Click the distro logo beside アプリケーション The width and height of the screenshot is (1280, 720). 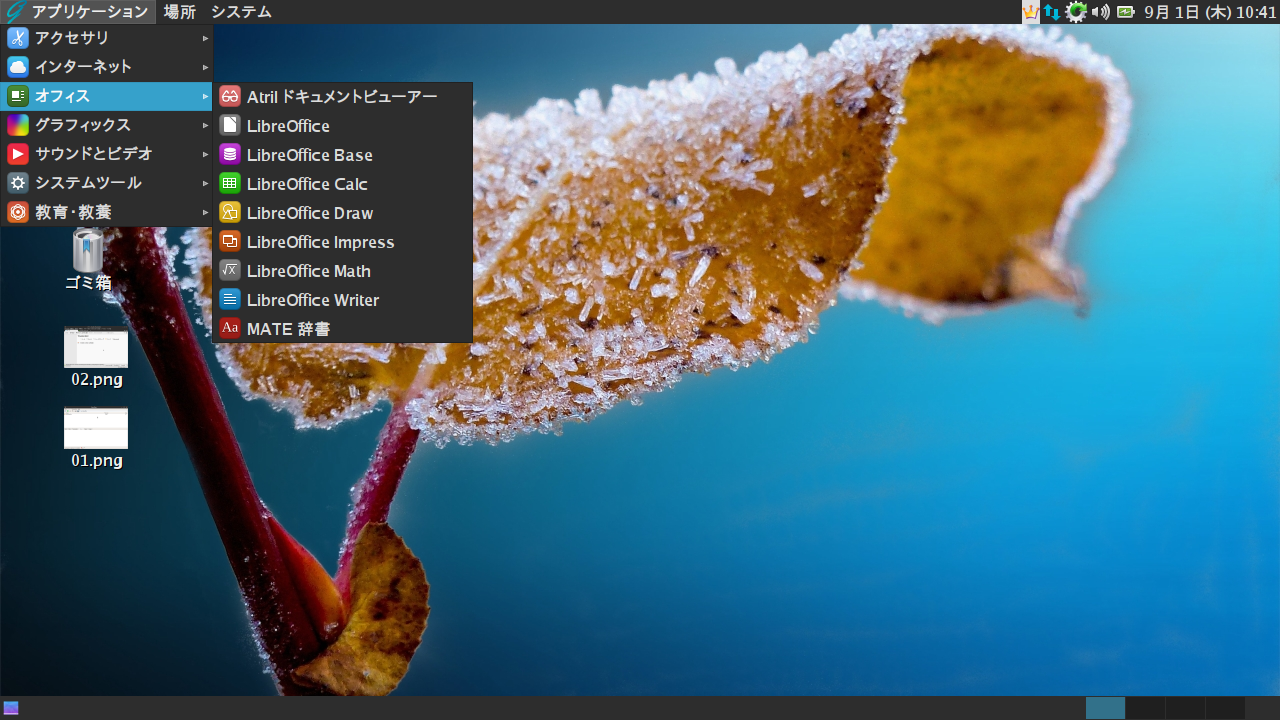pos(14,12)
